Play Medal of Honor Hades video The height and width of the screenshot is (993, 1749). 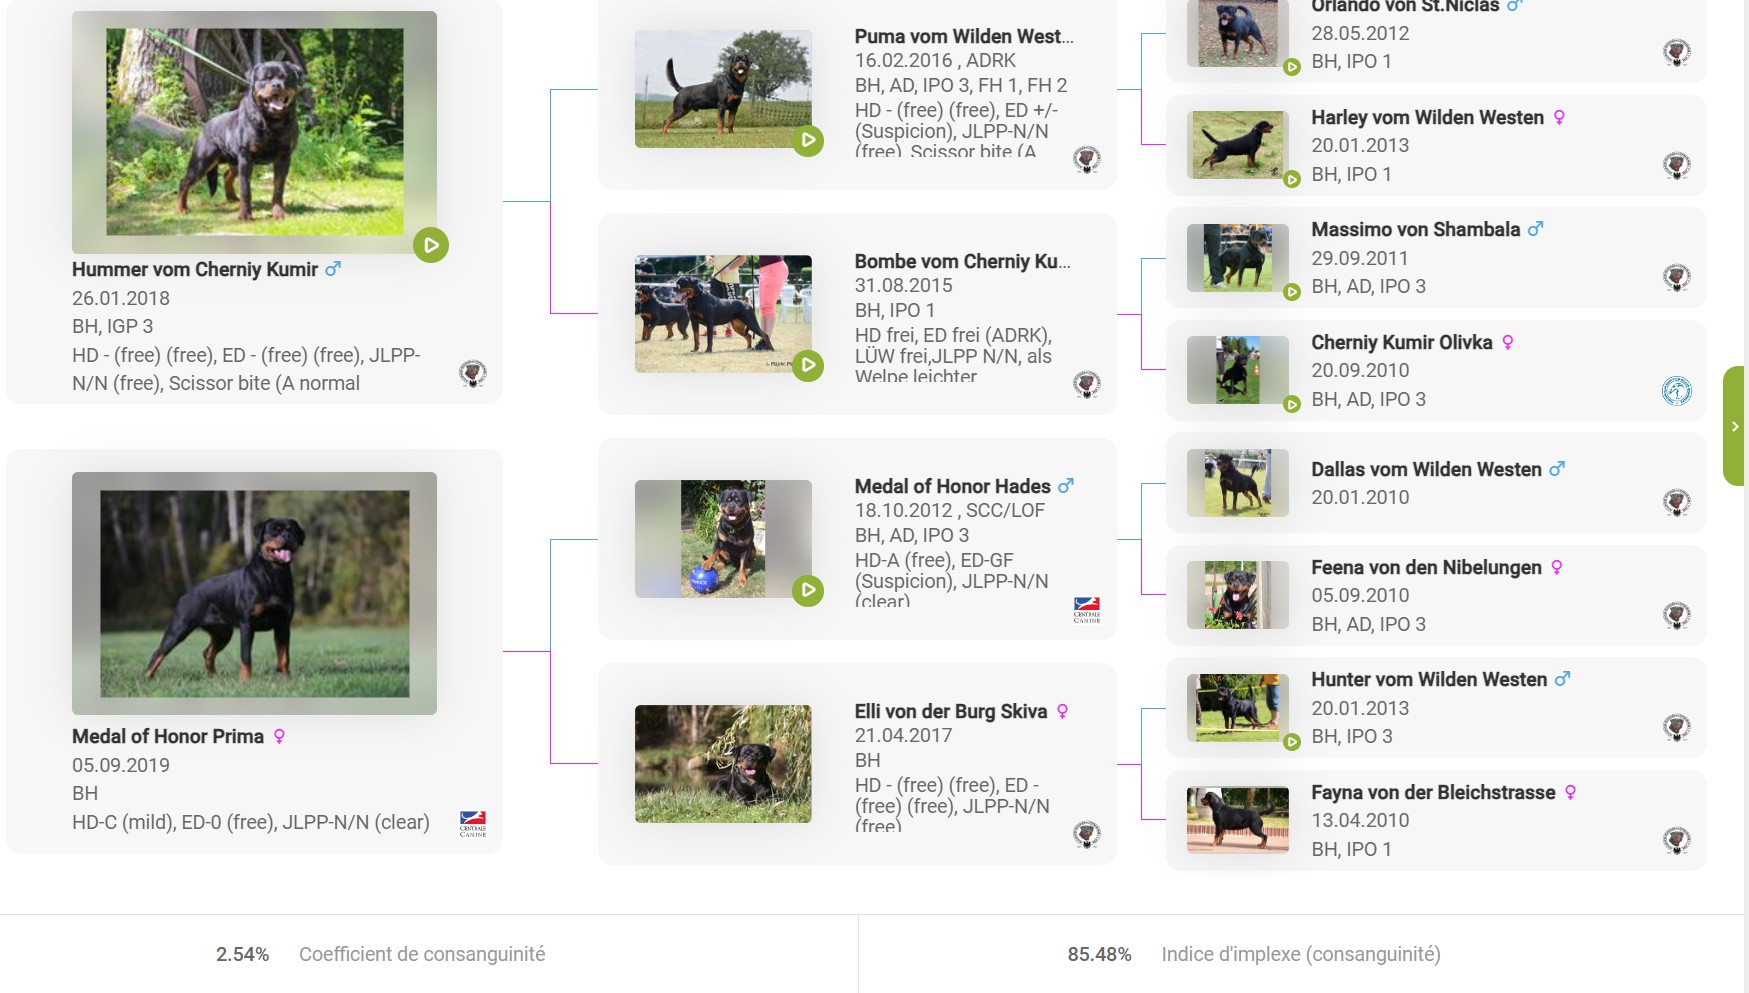tap(807, 591)
